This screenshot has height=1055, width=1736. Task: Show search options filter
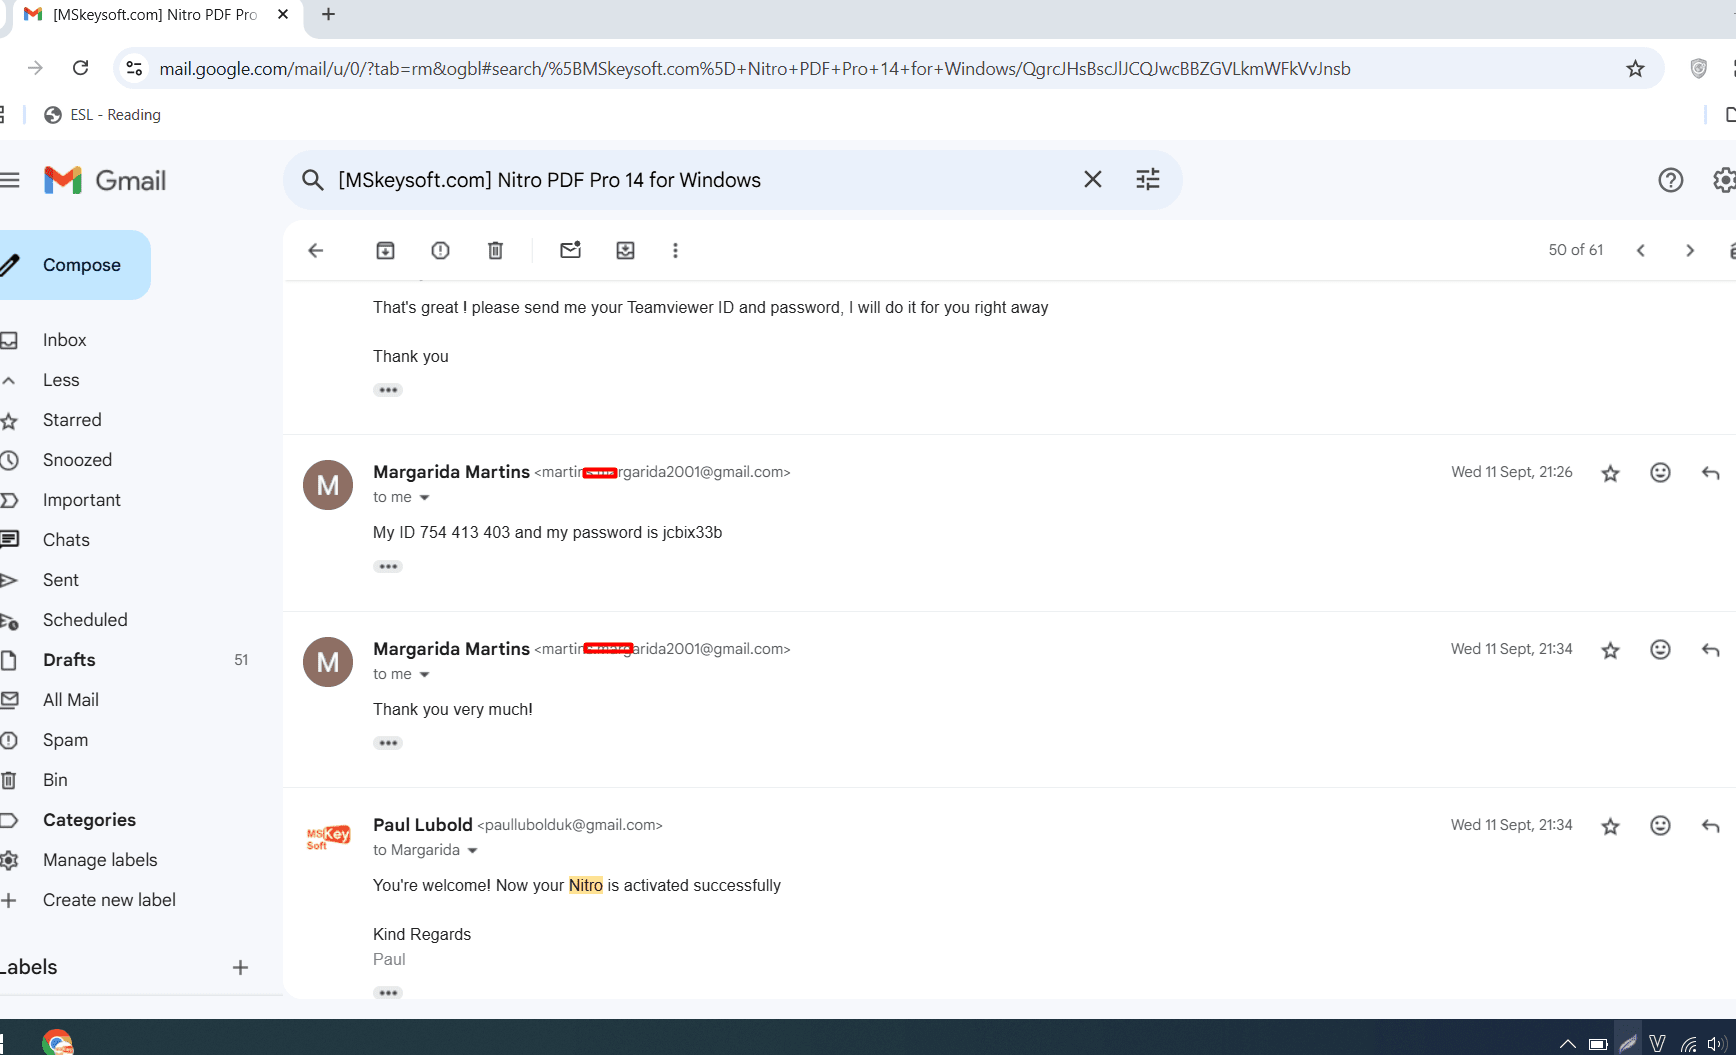point(1147,180)
